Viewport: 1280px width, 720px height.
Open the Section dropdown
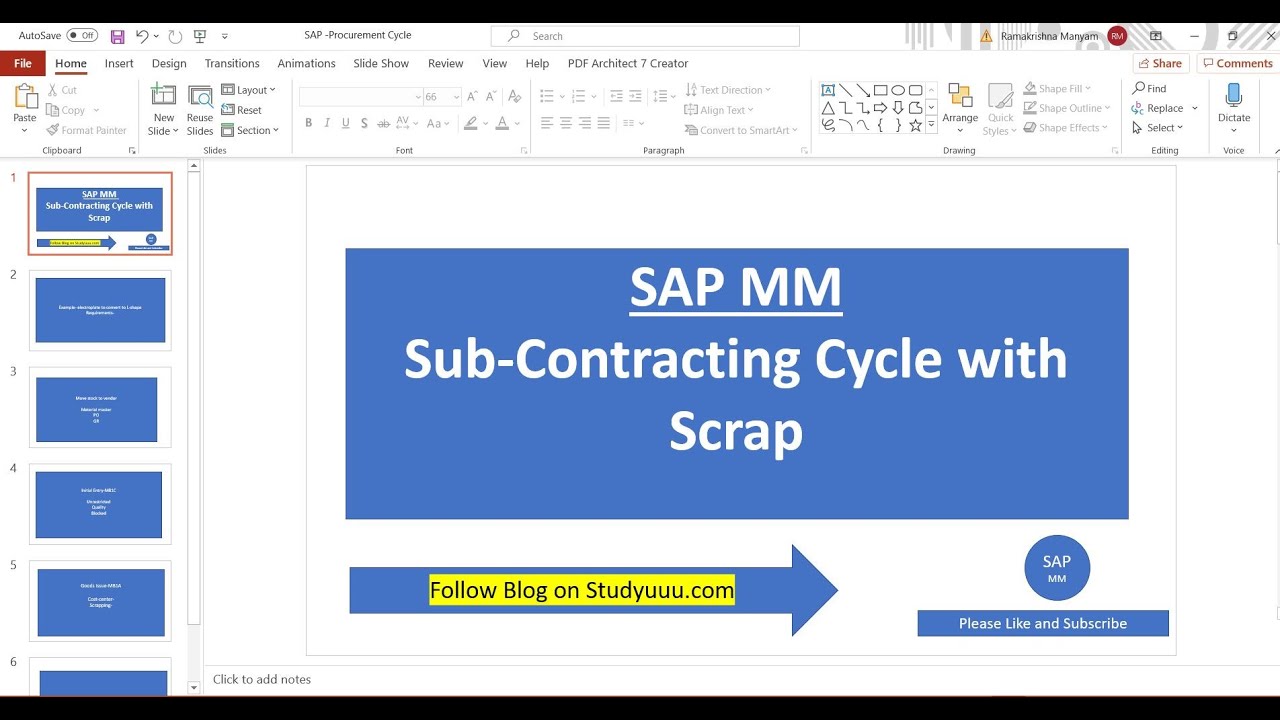point(250,130)
